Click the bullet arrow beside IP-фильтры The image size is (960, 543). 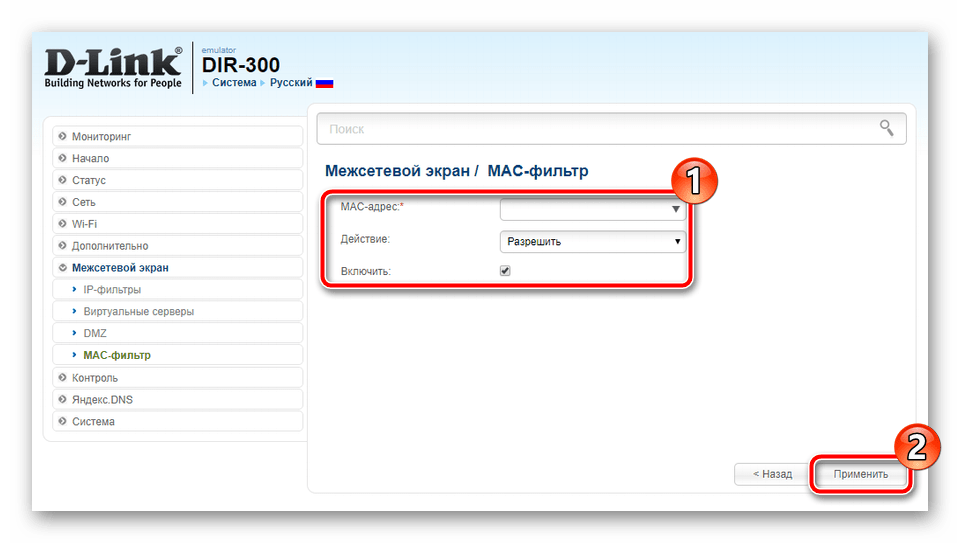click(x=75, y=289)
